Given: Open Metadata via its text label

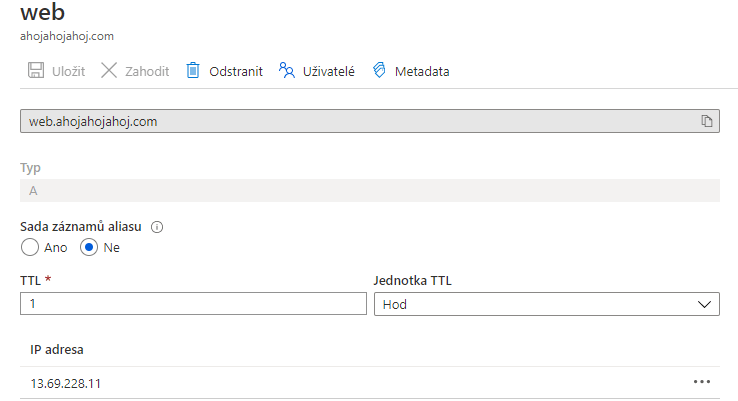Looking at the screenshot, I should coord(422,71).
